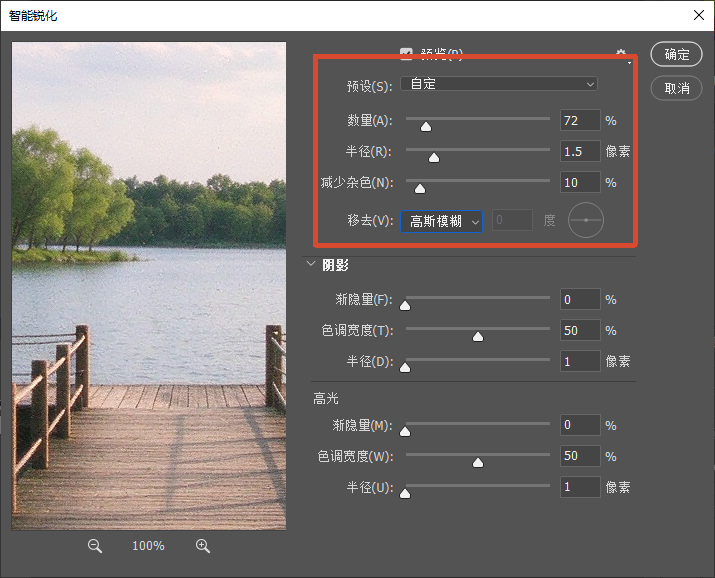The image size is (715, 578).
Task: Adjust the highlight 半径(U) slider handle
Action: [405, 494]
